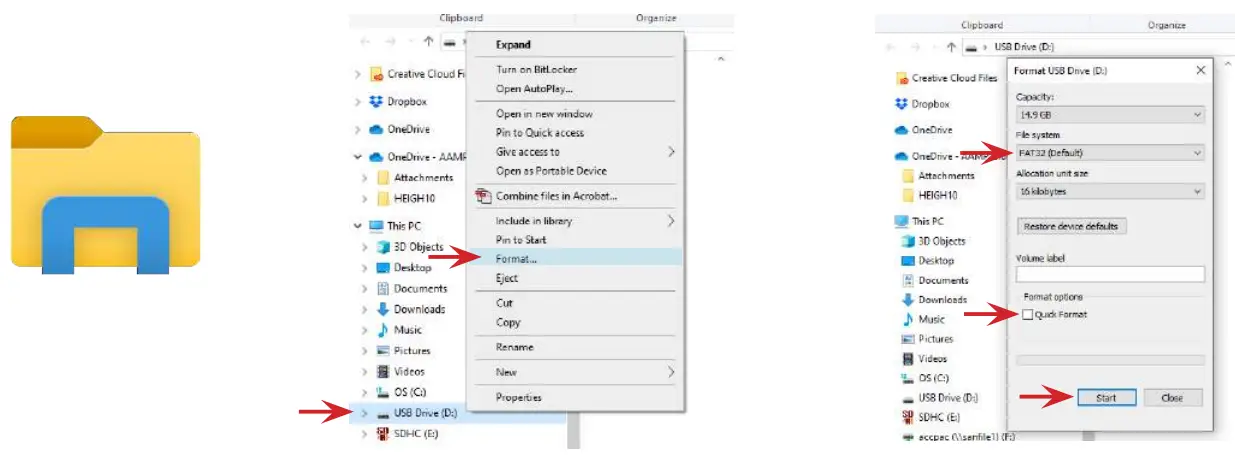
Task: Close the Format USB Drive dialog with X
Action: (1200, 71)
